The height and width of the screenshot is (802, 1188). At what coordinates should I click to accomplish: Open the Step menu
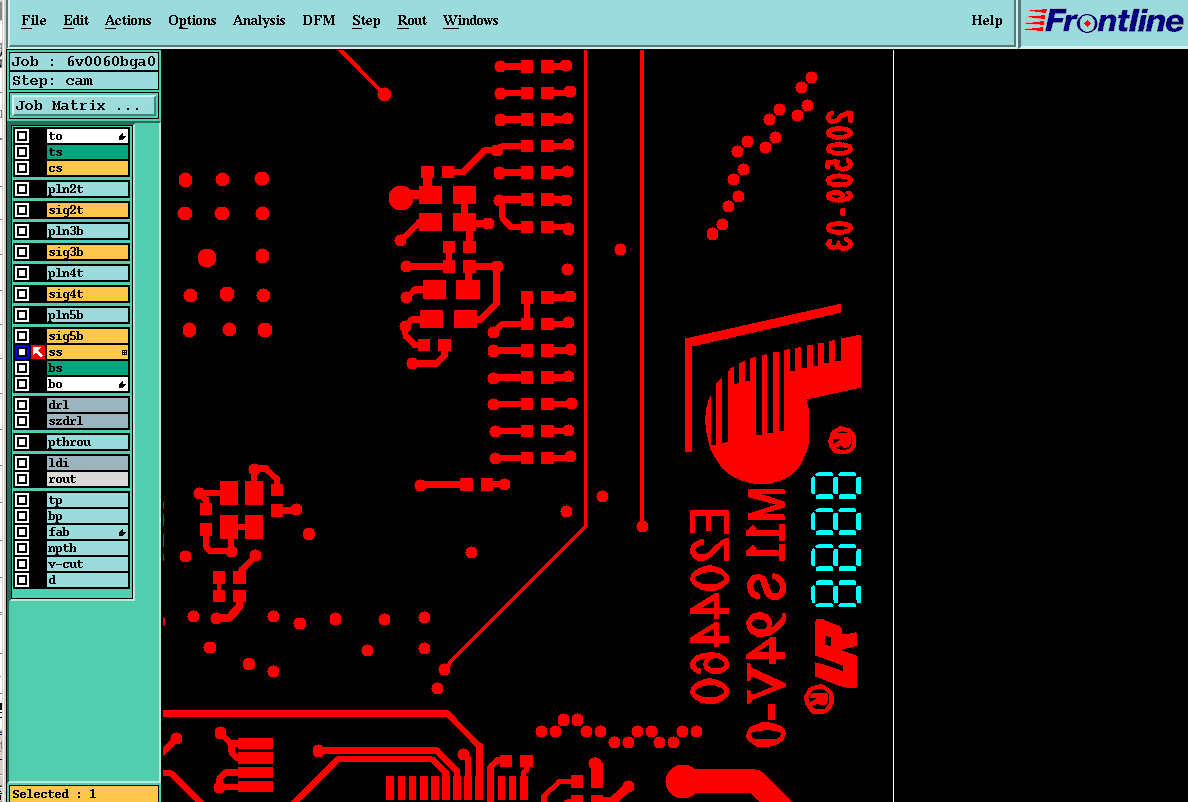pos(366,20)
